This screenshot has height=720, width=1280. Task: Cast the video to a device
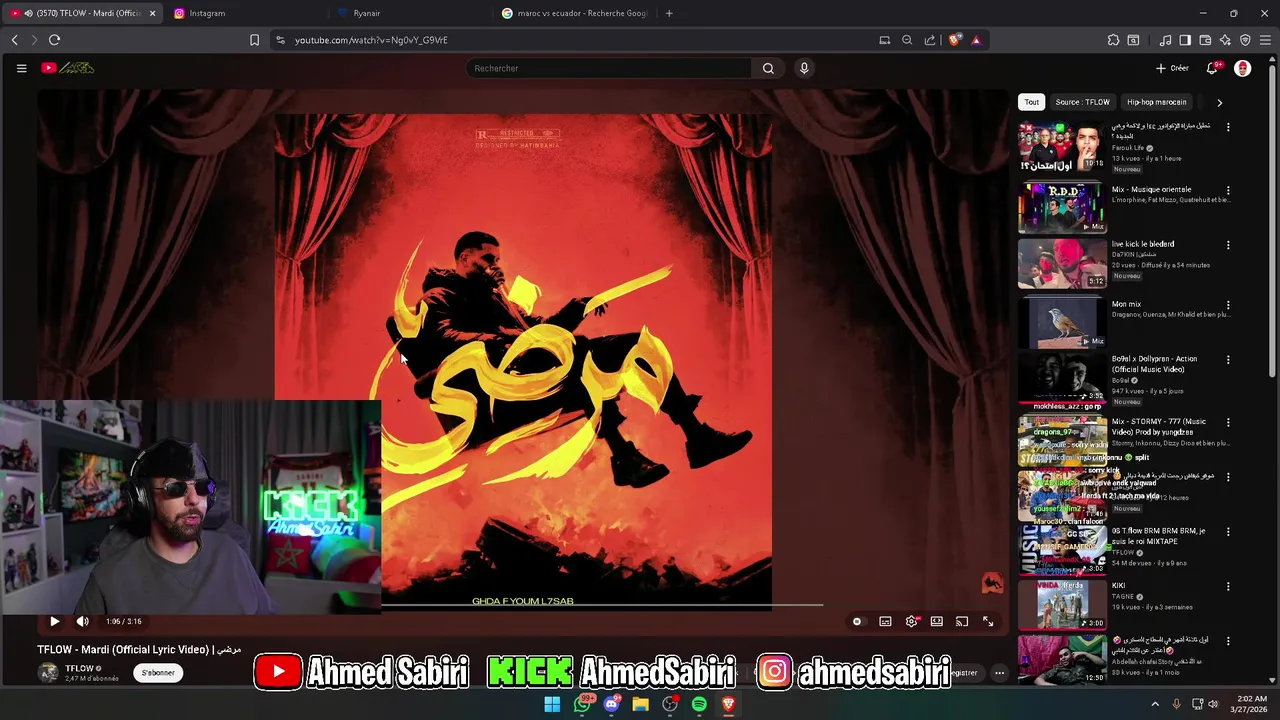(962, 621)
